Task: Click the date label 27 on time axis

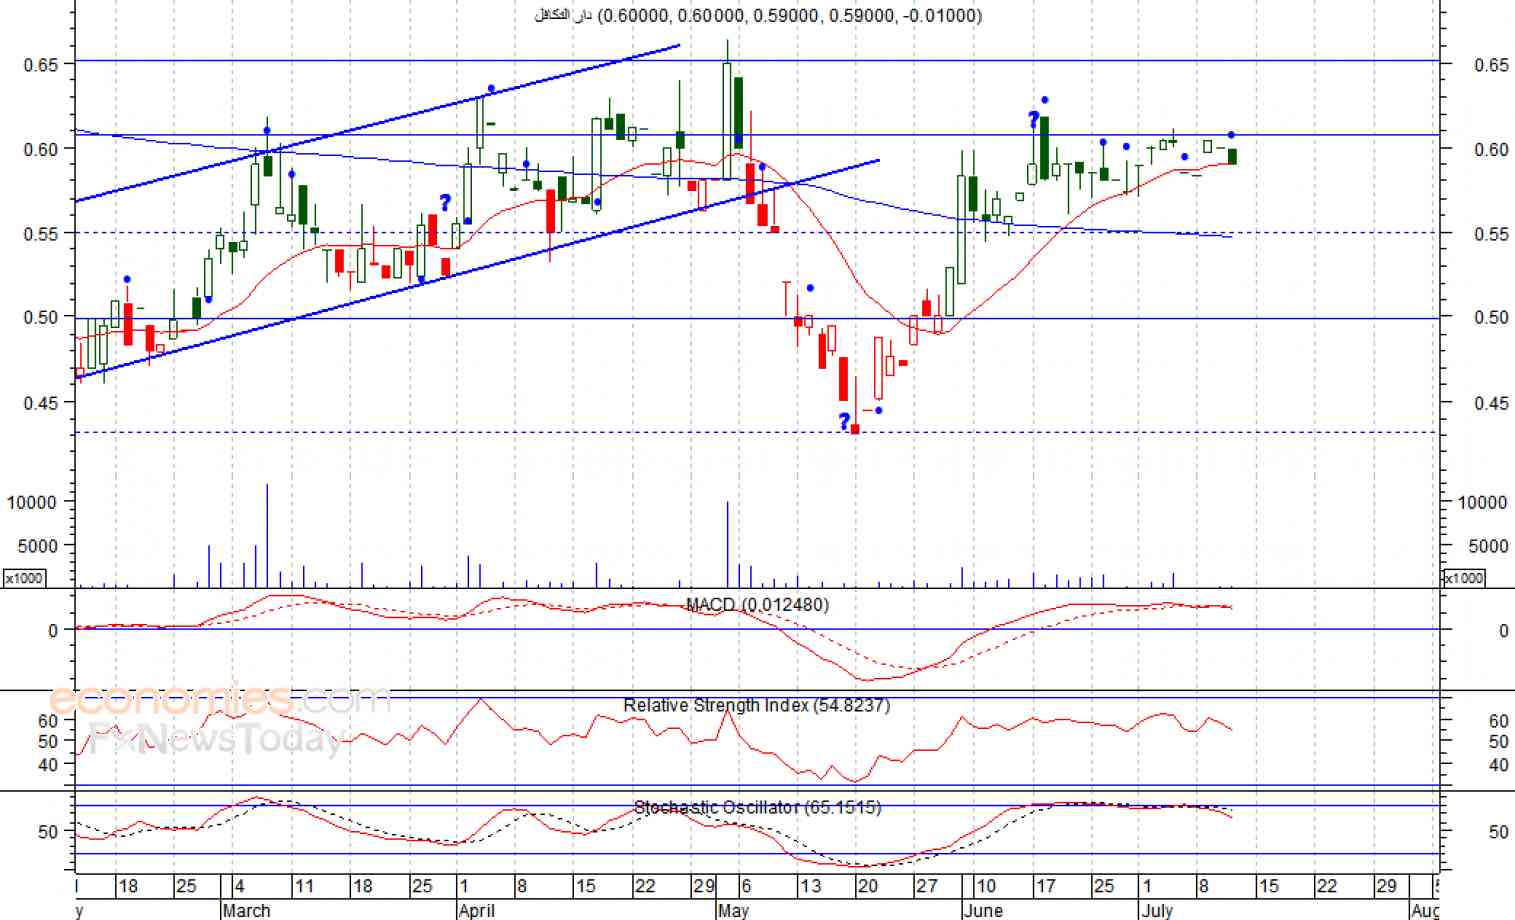Action: pos(927,886)
